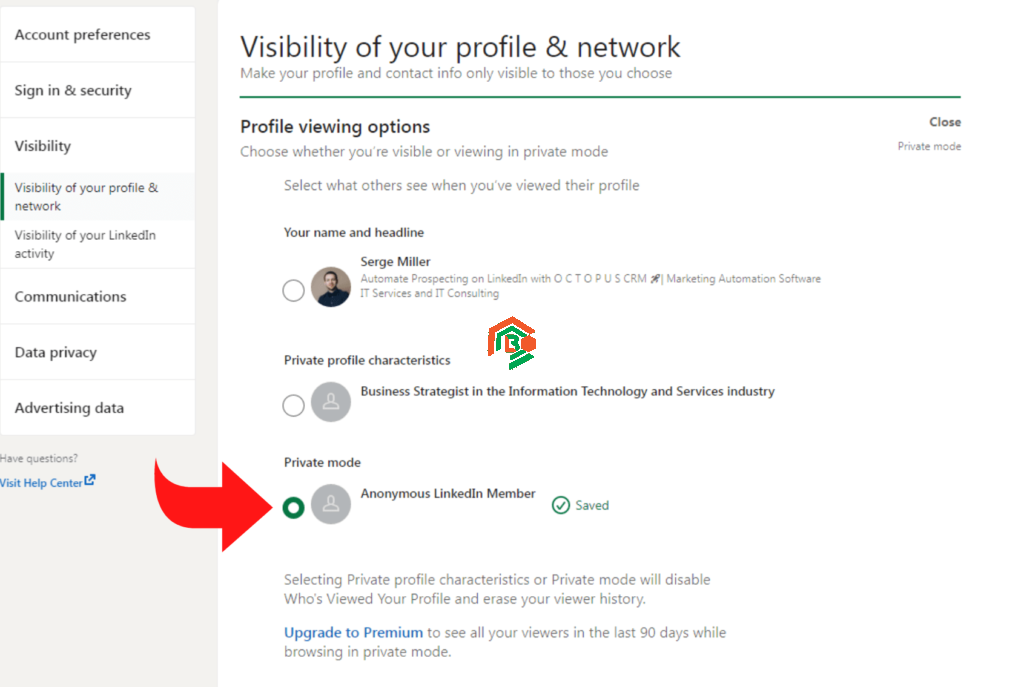The height and width of the screenshot is (687, 1024).
Task: Click the external link icon by Help Center
Action: pos(90,481)
